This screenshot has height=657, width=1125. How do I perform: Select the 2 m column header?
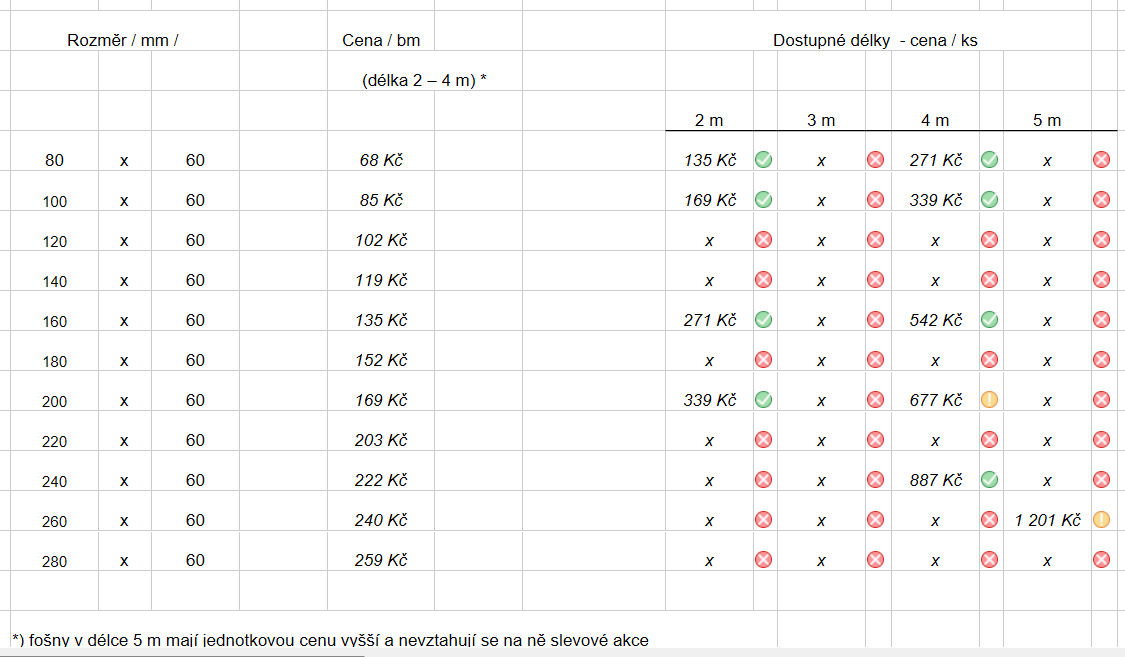pyautogui.click(x=709, y=120)
